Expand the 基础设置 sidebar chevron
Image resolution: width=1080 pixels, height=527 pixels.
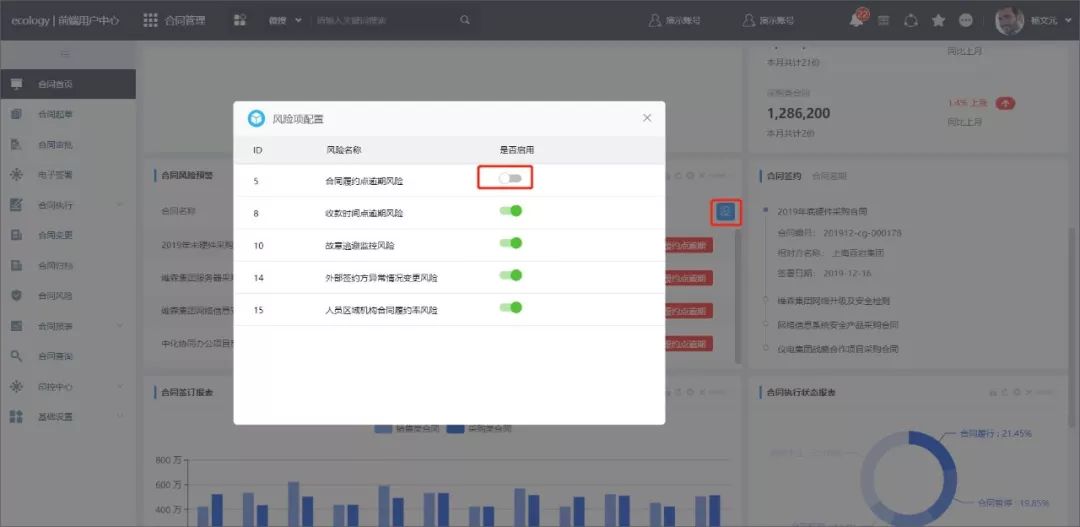[121, 417]
